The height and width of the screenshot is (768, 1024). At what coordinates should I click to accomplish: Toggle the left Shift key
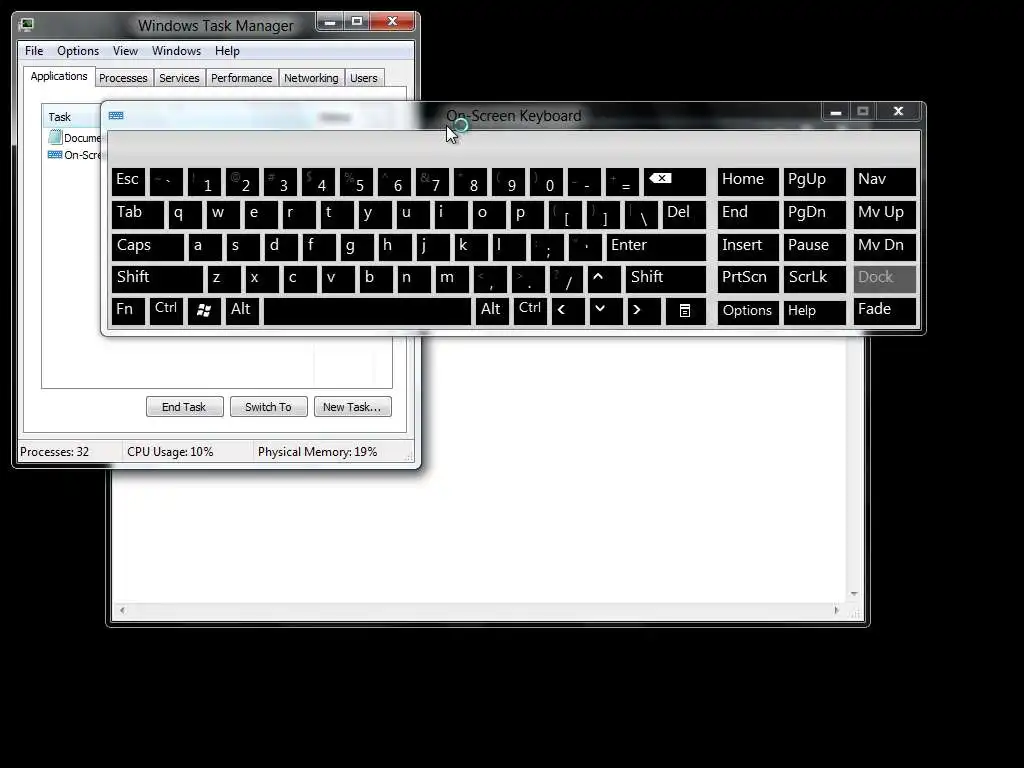pyautogui.click(x=157, y=278)
